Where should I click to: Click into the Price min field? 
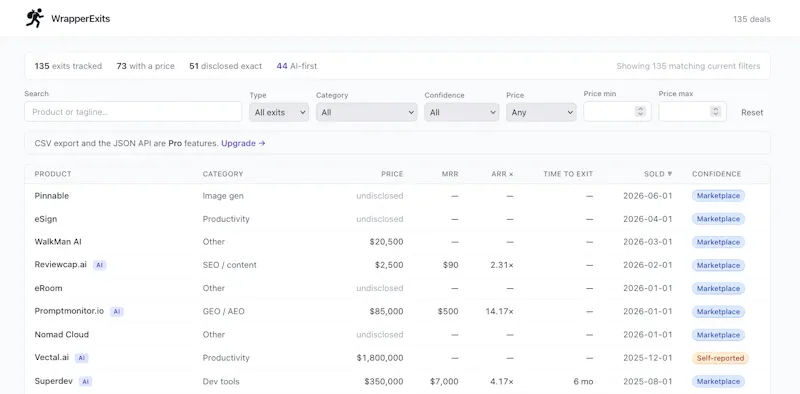pyautogui.click(x=617, y=111)
